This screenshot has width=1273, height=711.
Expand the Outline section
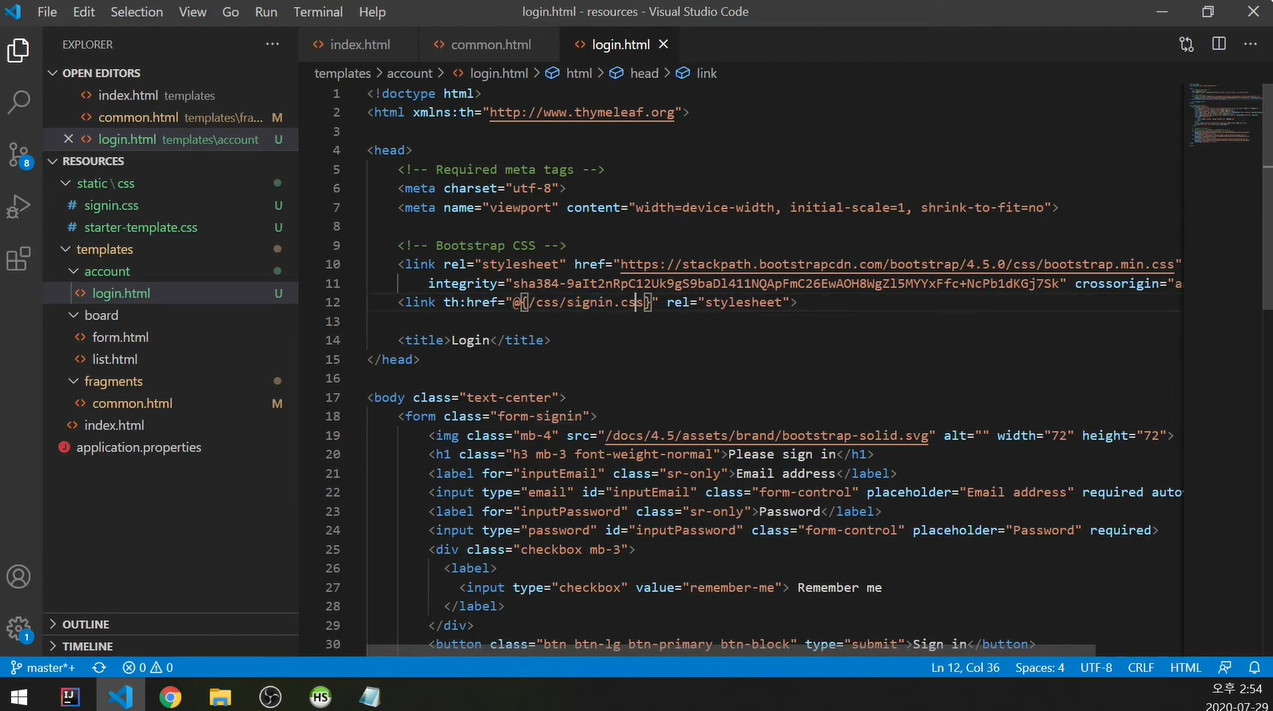click(x=170, y=624)
